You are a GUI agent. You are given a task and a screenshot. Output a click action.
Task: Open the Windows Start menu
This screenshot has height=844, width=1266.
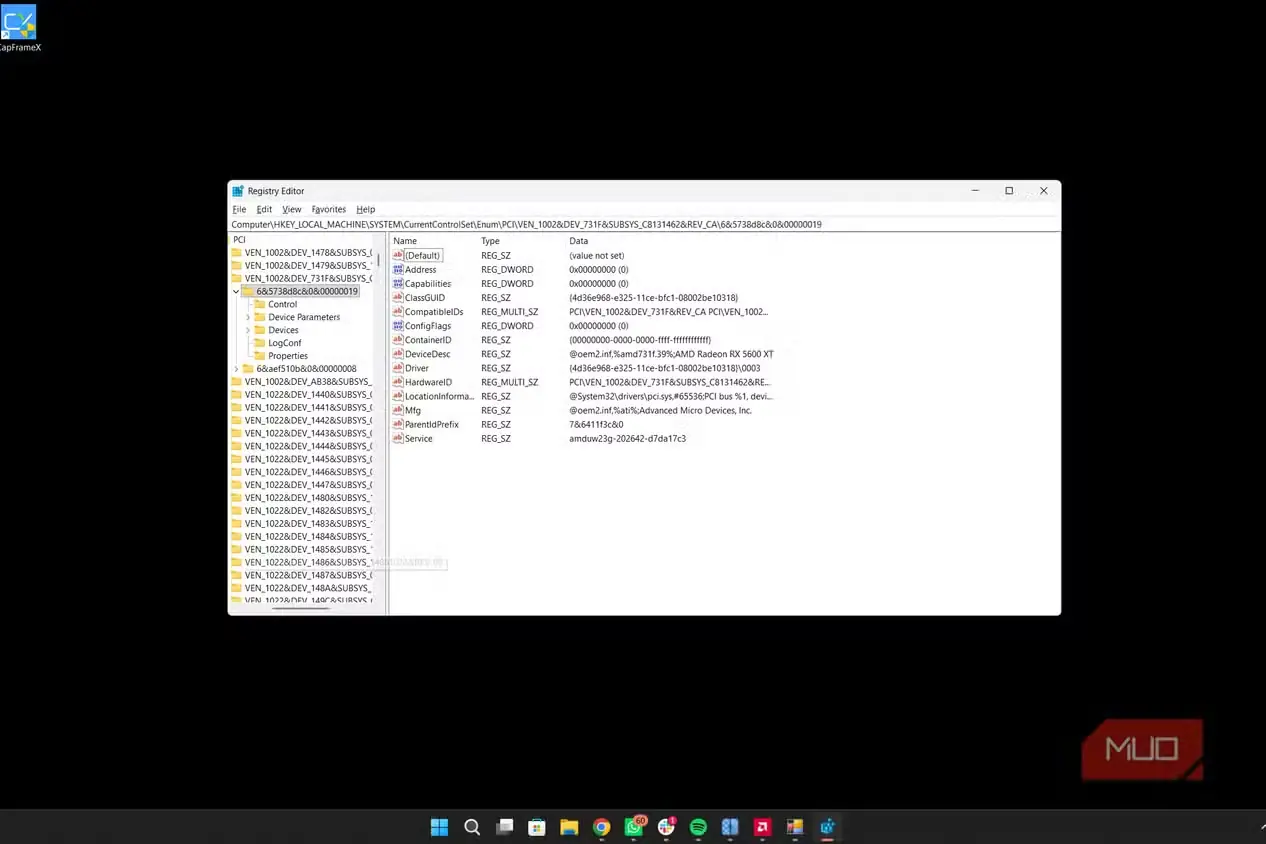(x=439, y=827)
